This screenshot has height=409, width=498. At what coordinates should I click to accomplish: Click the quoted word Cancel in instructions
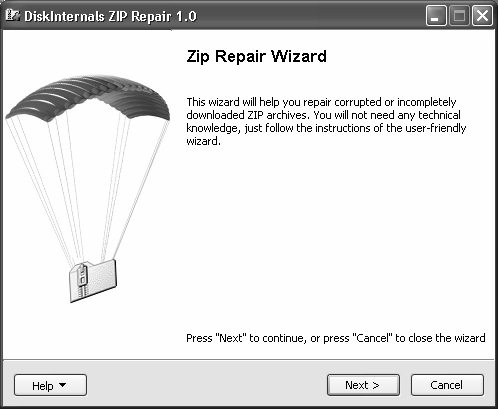pos(372,338)
